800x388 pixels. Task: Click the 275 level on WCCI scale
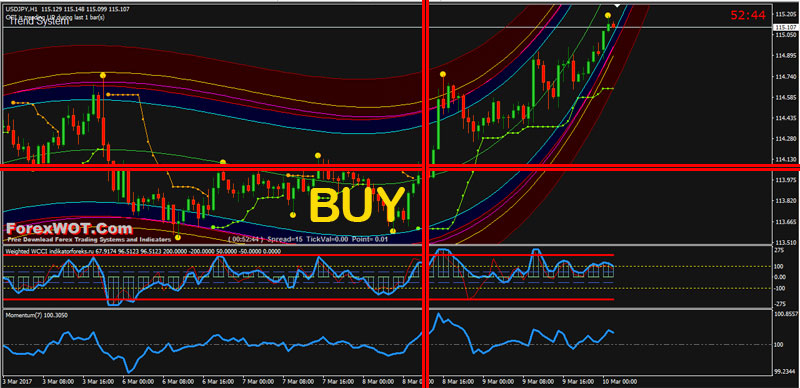click(x=779, y=251)
